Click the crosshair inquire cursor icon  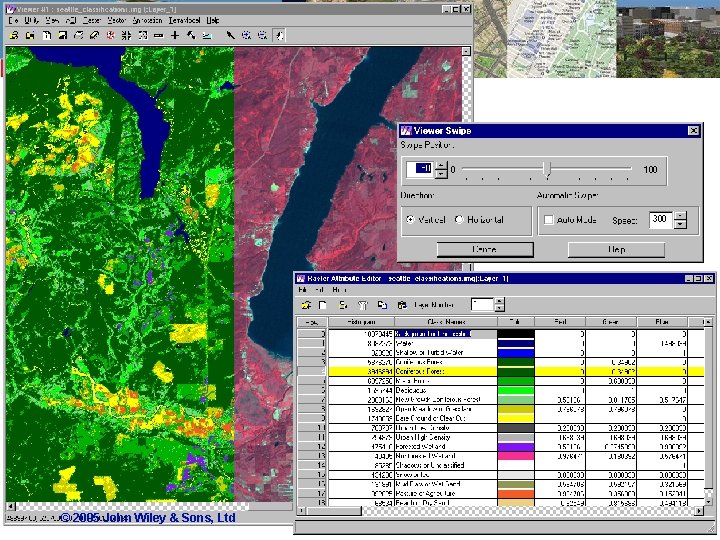(175, 35)
